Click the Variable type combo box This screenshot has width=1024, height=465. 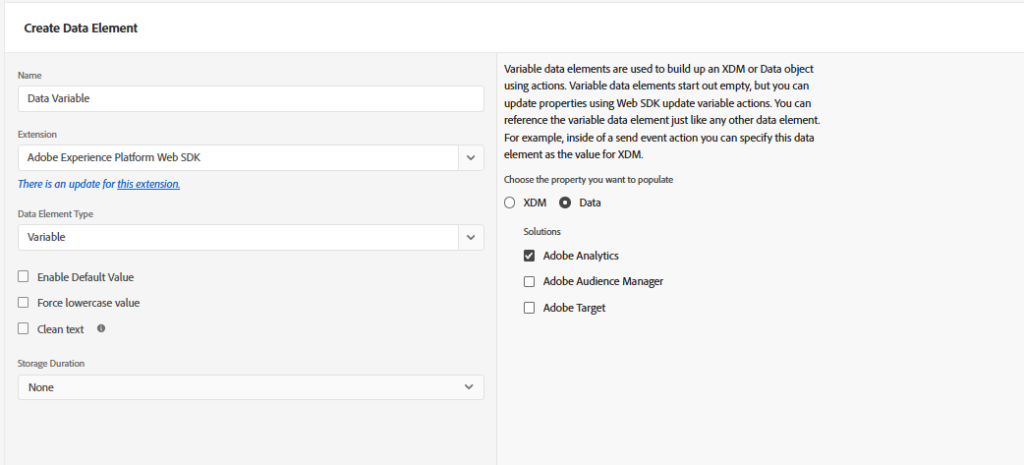(238, 237)
